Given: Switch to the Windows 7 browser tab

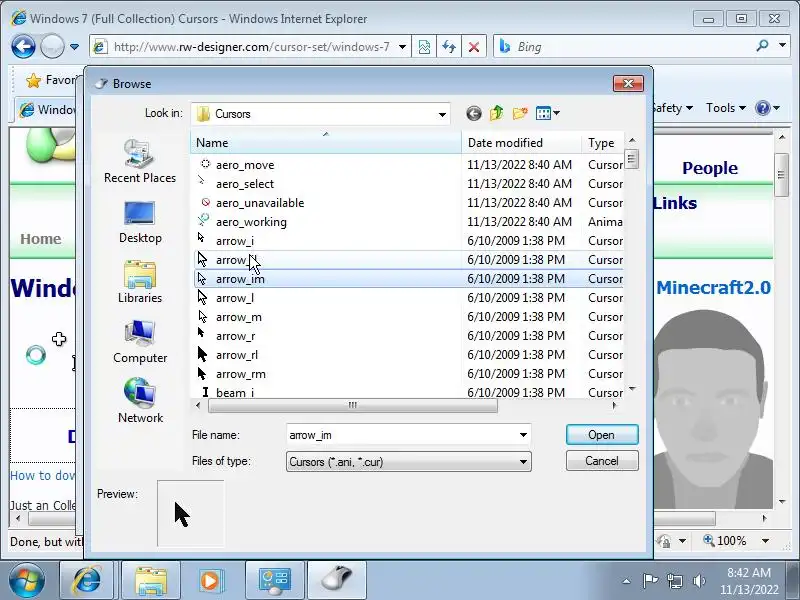Looking at the screenshot, I should tap(46, 110).
